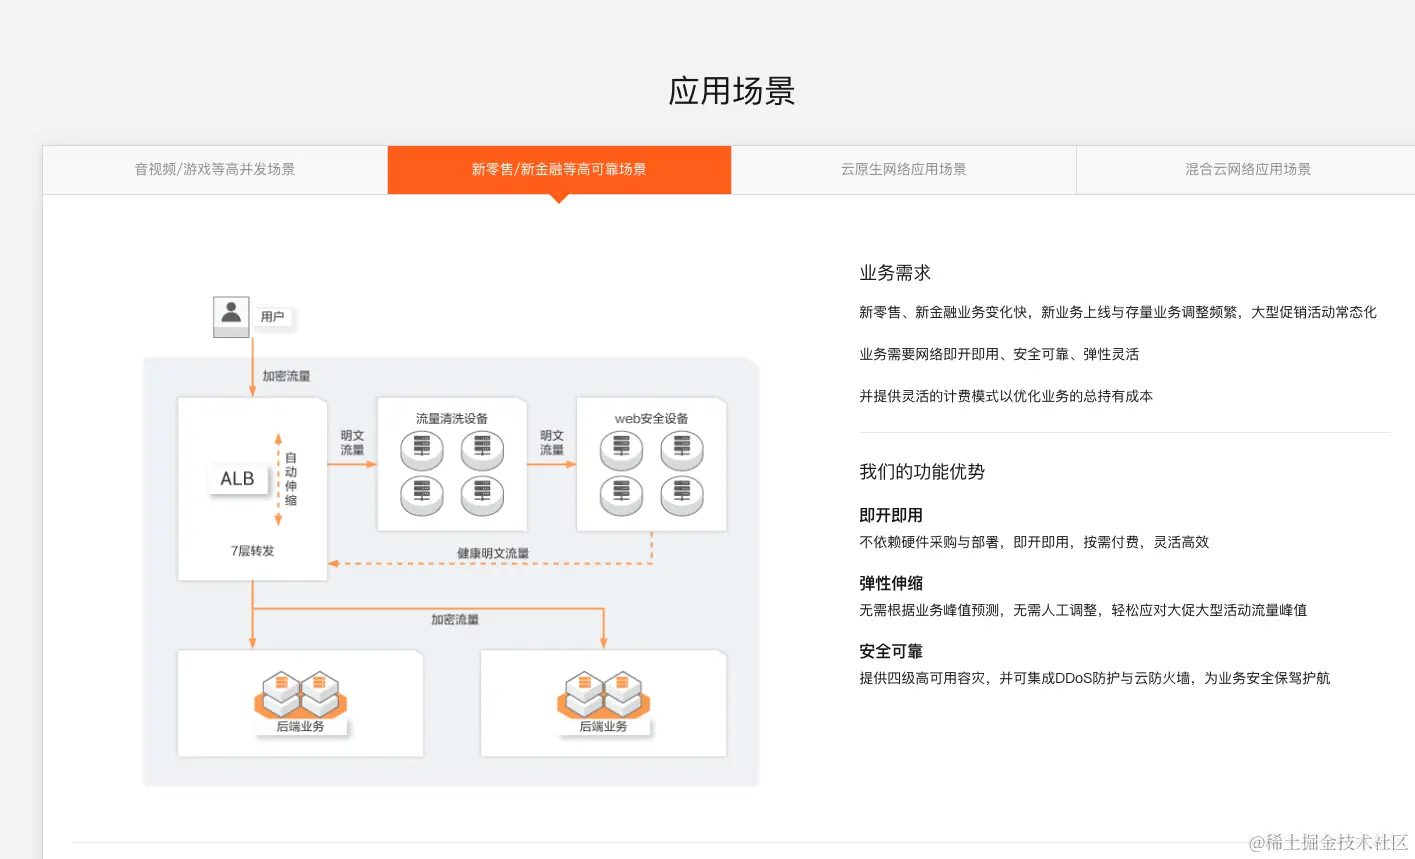Viewport: 1415px width, 859px height.
Task: Click the 自动伸缩 arrow indicator beside ALB
Action: (x=279, y=479)
